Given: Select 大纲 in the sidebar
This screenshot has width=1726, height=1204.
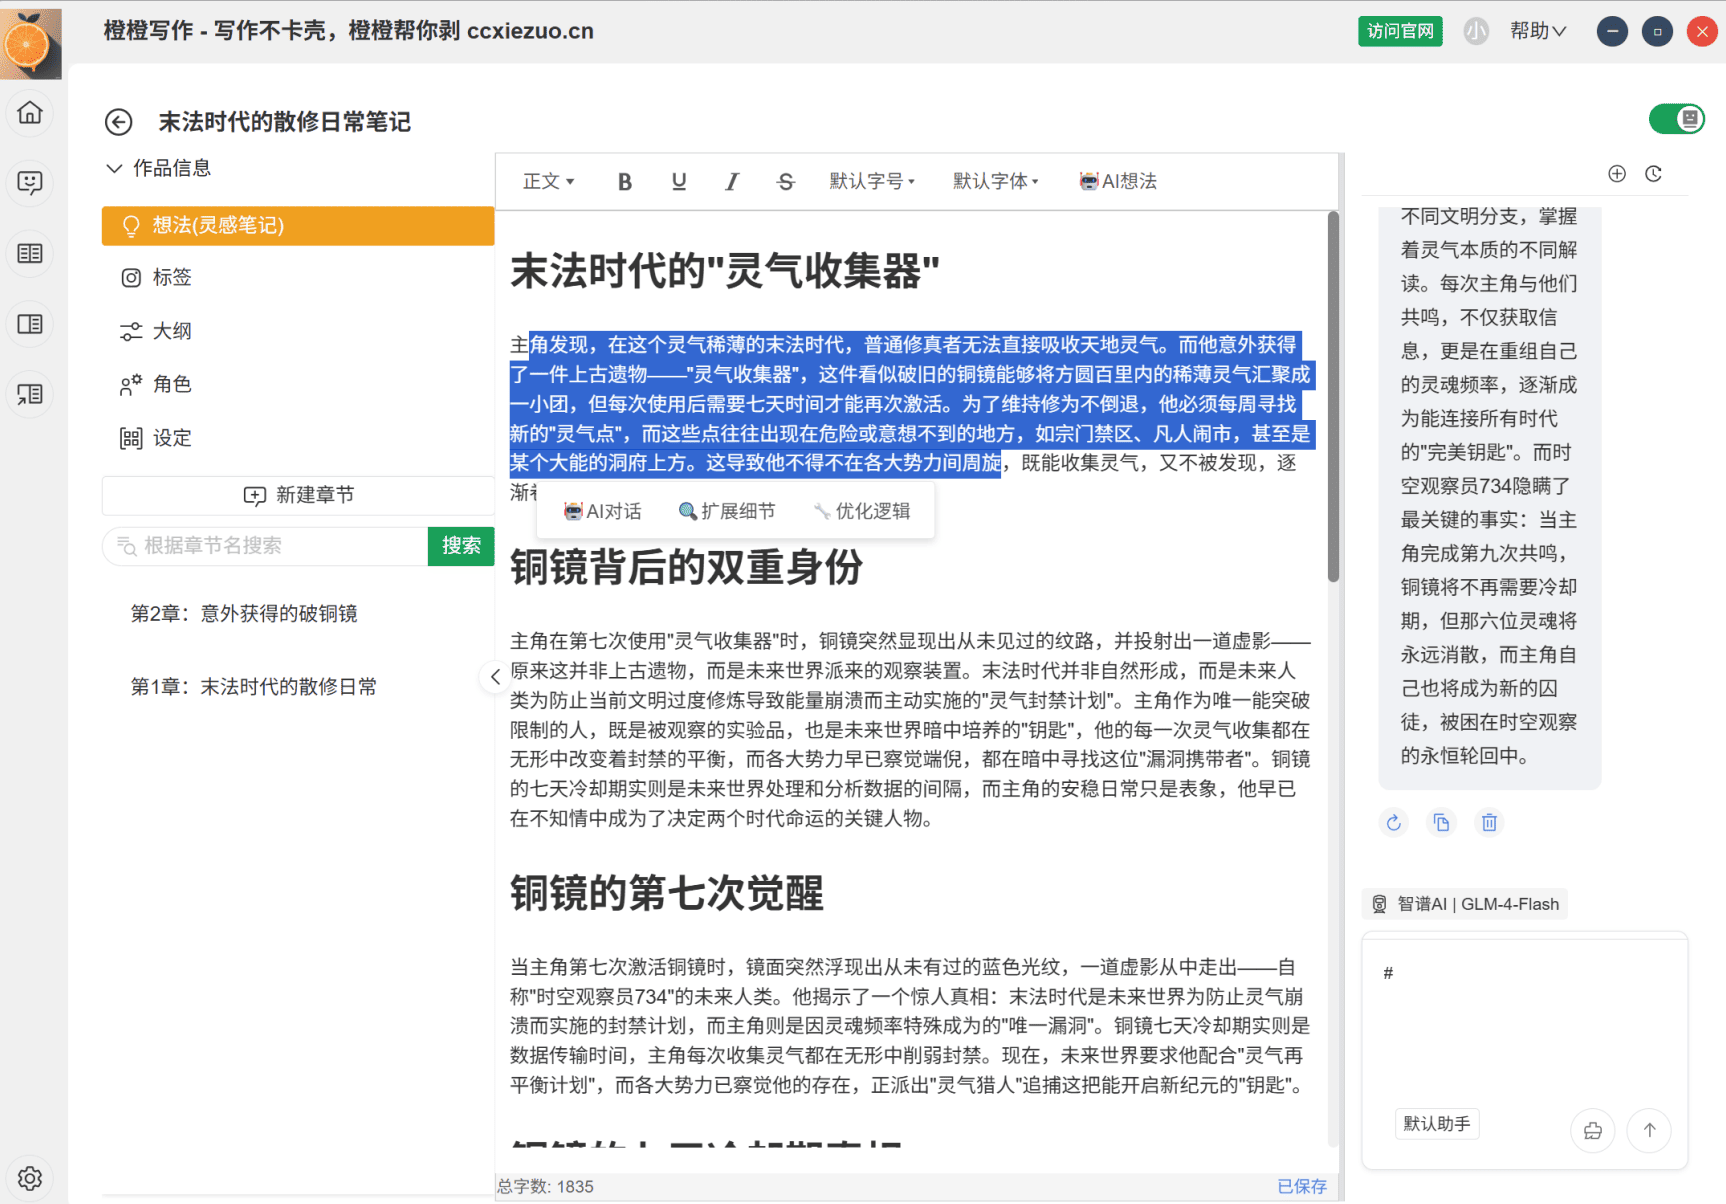Looking at the screenshot, I should tap(171, 331).
